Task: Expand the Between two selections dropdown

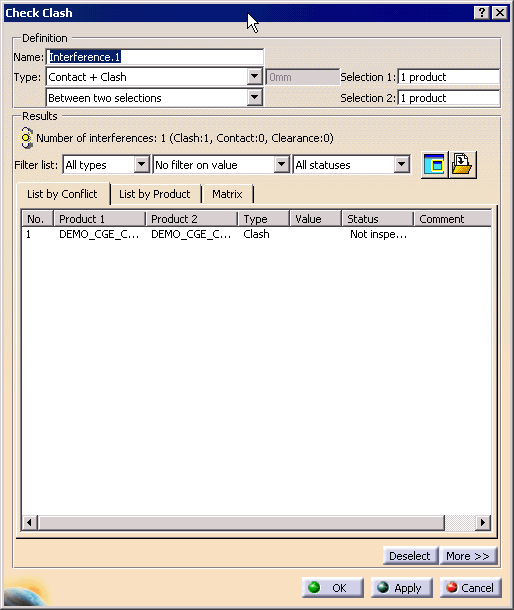Action: (x=254, y=98)
